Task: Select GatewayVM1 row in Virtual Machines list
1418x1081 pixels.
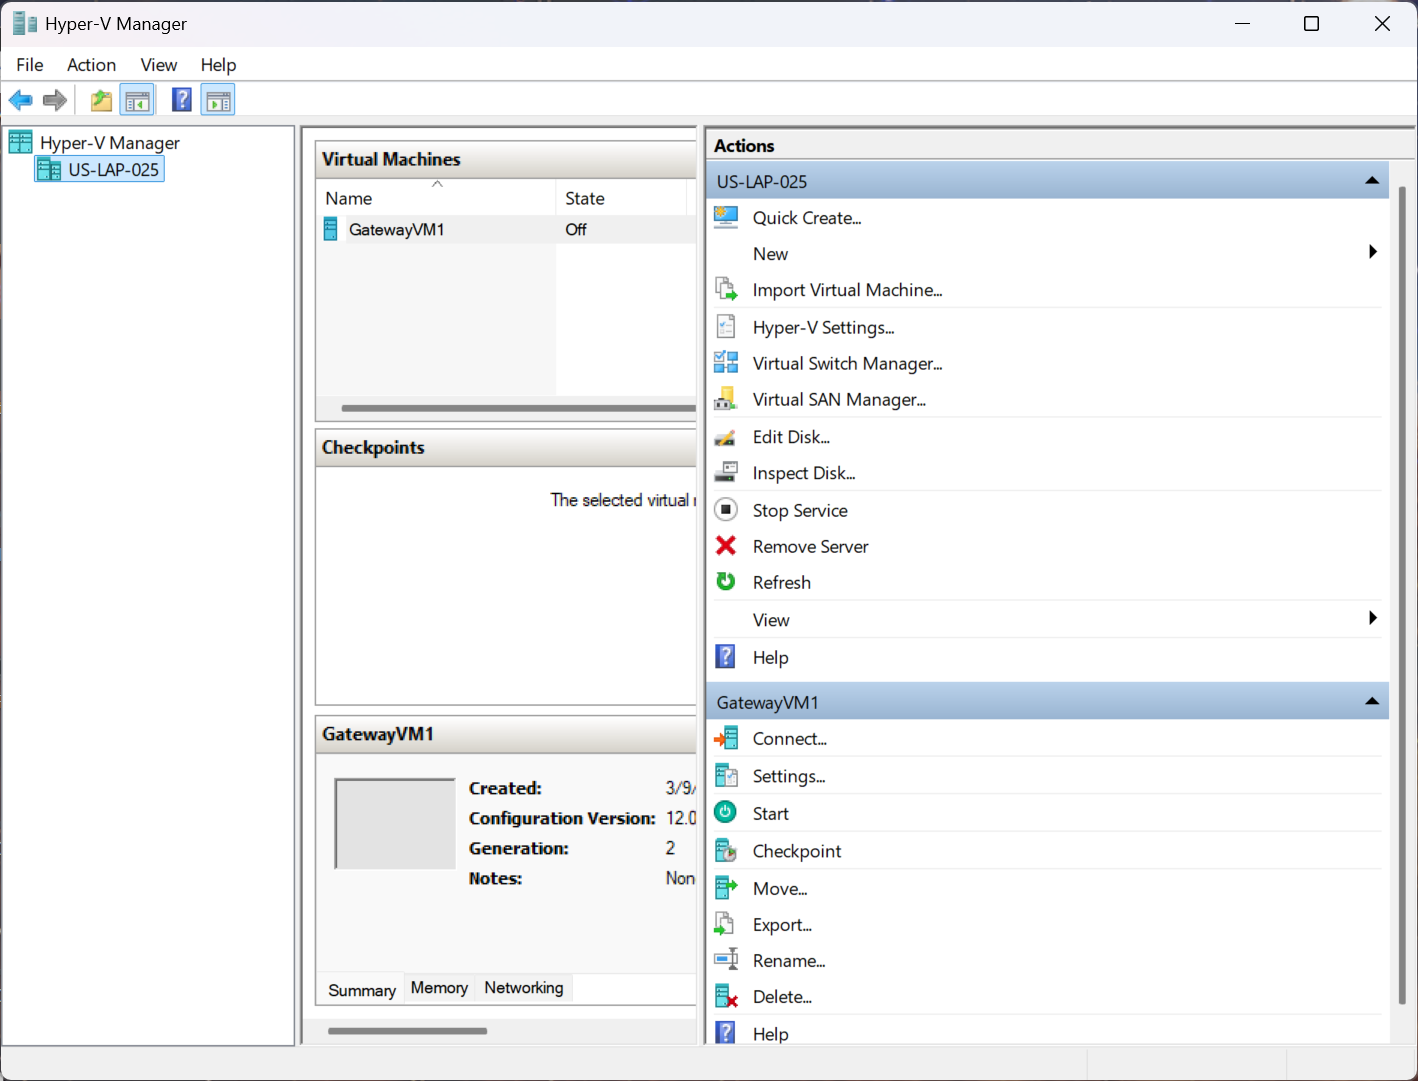Action: 506,230
